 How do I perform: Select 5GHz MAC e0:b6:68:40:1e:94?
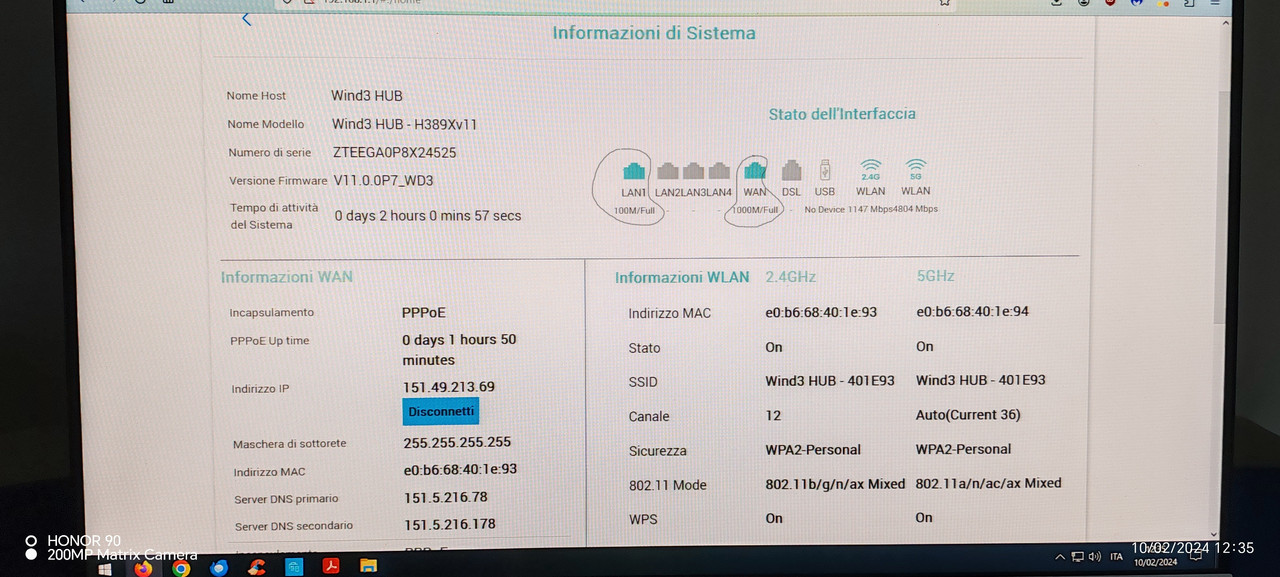pos(973,311)
